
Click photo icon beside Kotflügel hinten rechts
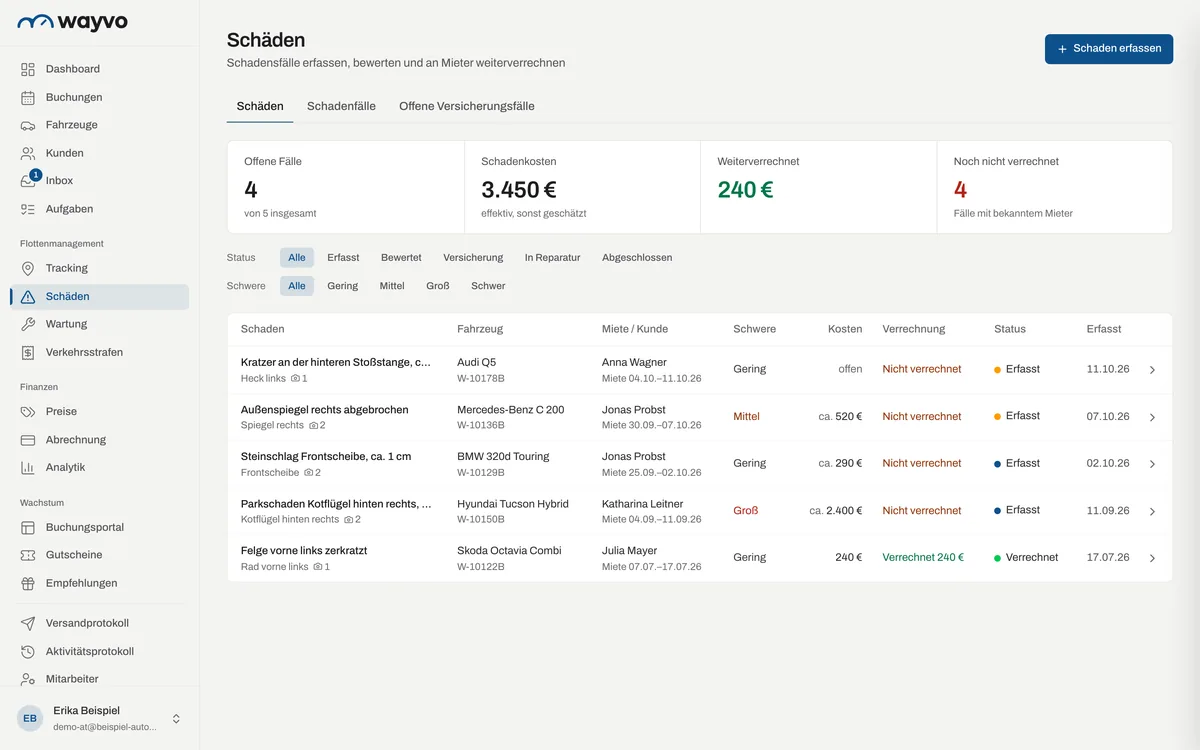click(x=349, y=520)
